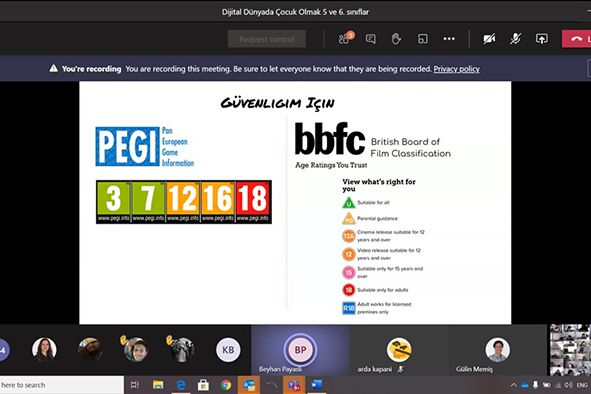This screenshot has height=394, width=591.
Task: Click the bbfc logo on the slide
Action: click(330, 139)
